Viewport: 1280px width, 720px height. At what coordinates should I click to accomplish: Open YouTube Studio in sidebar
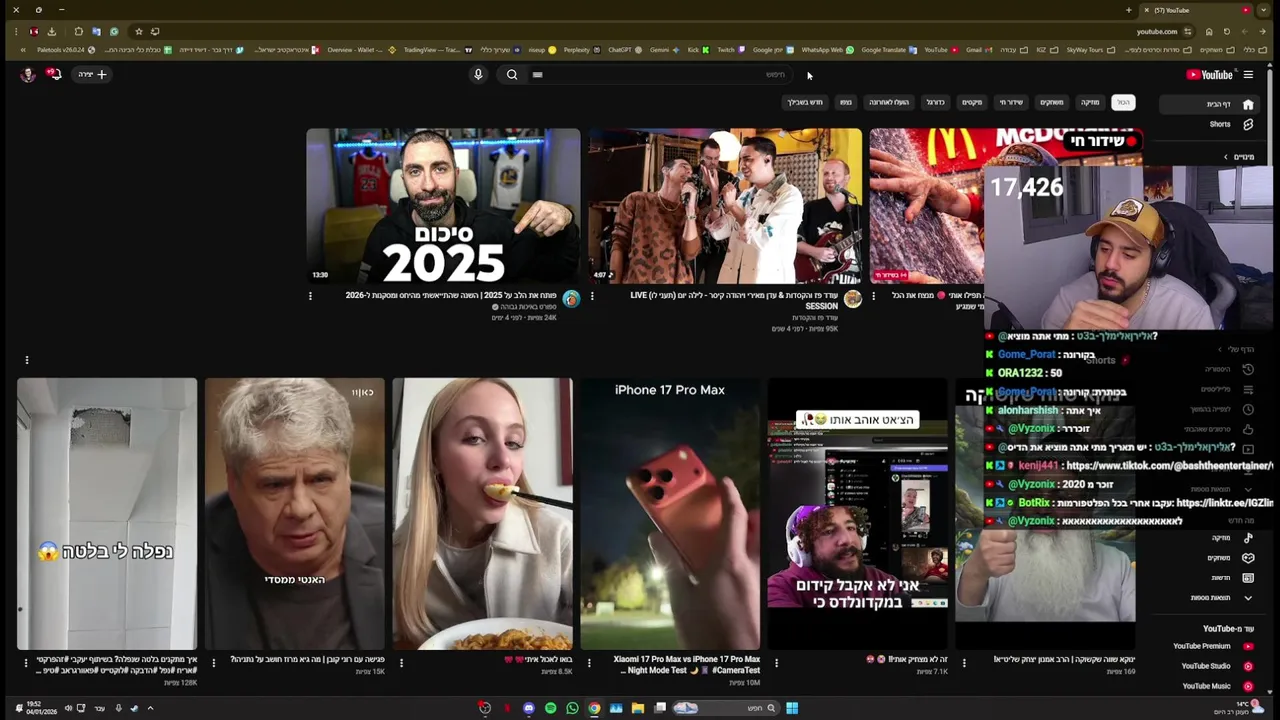click(x=1215, y=666)
